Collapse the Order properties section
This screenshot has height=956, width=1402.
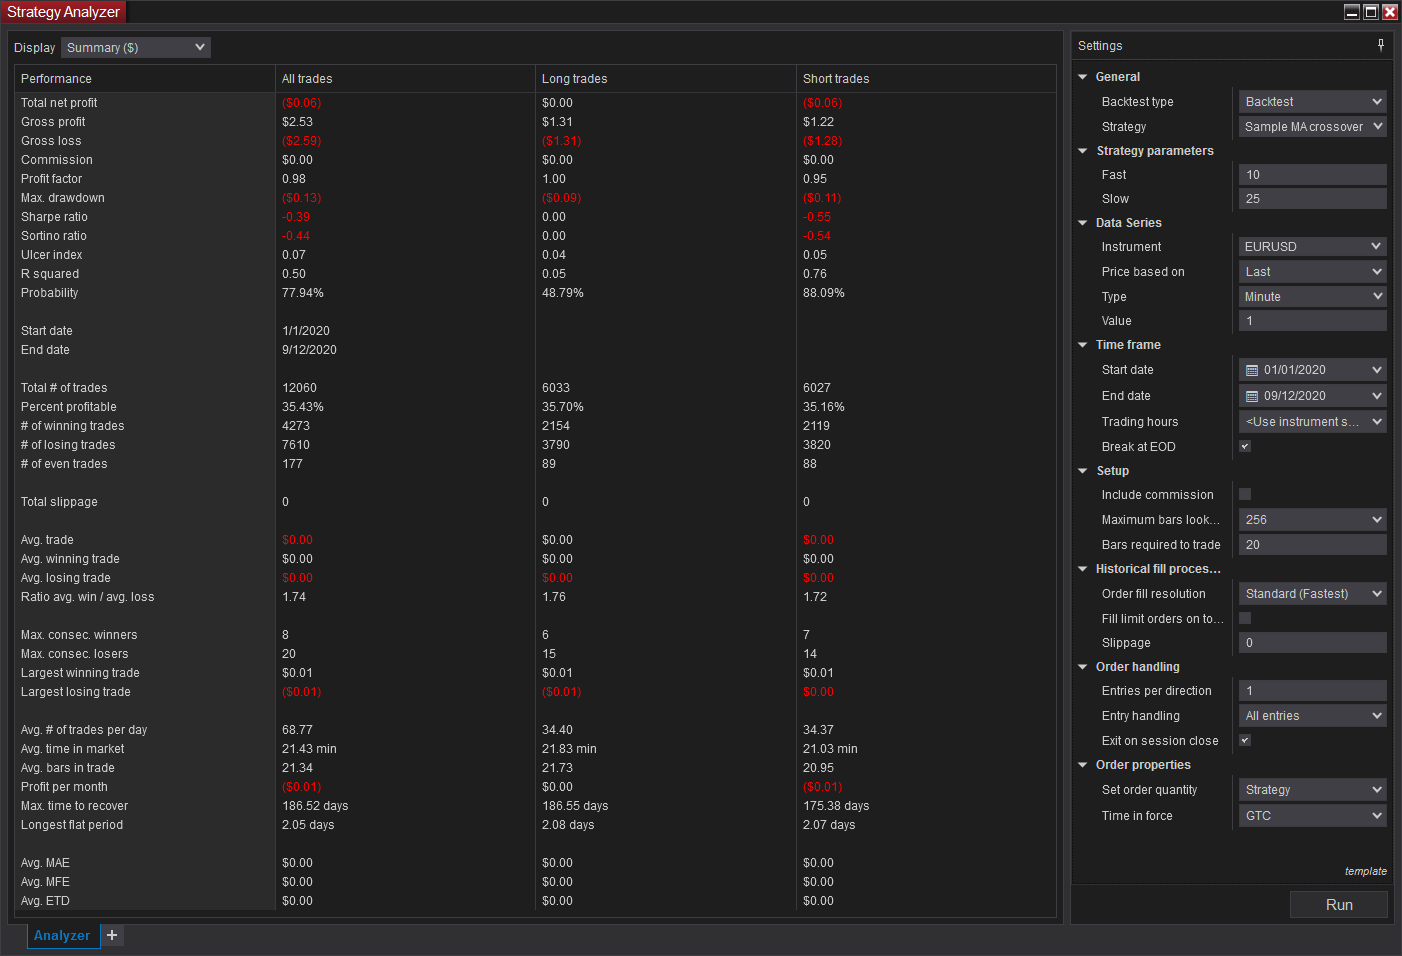pos(1083,765)
